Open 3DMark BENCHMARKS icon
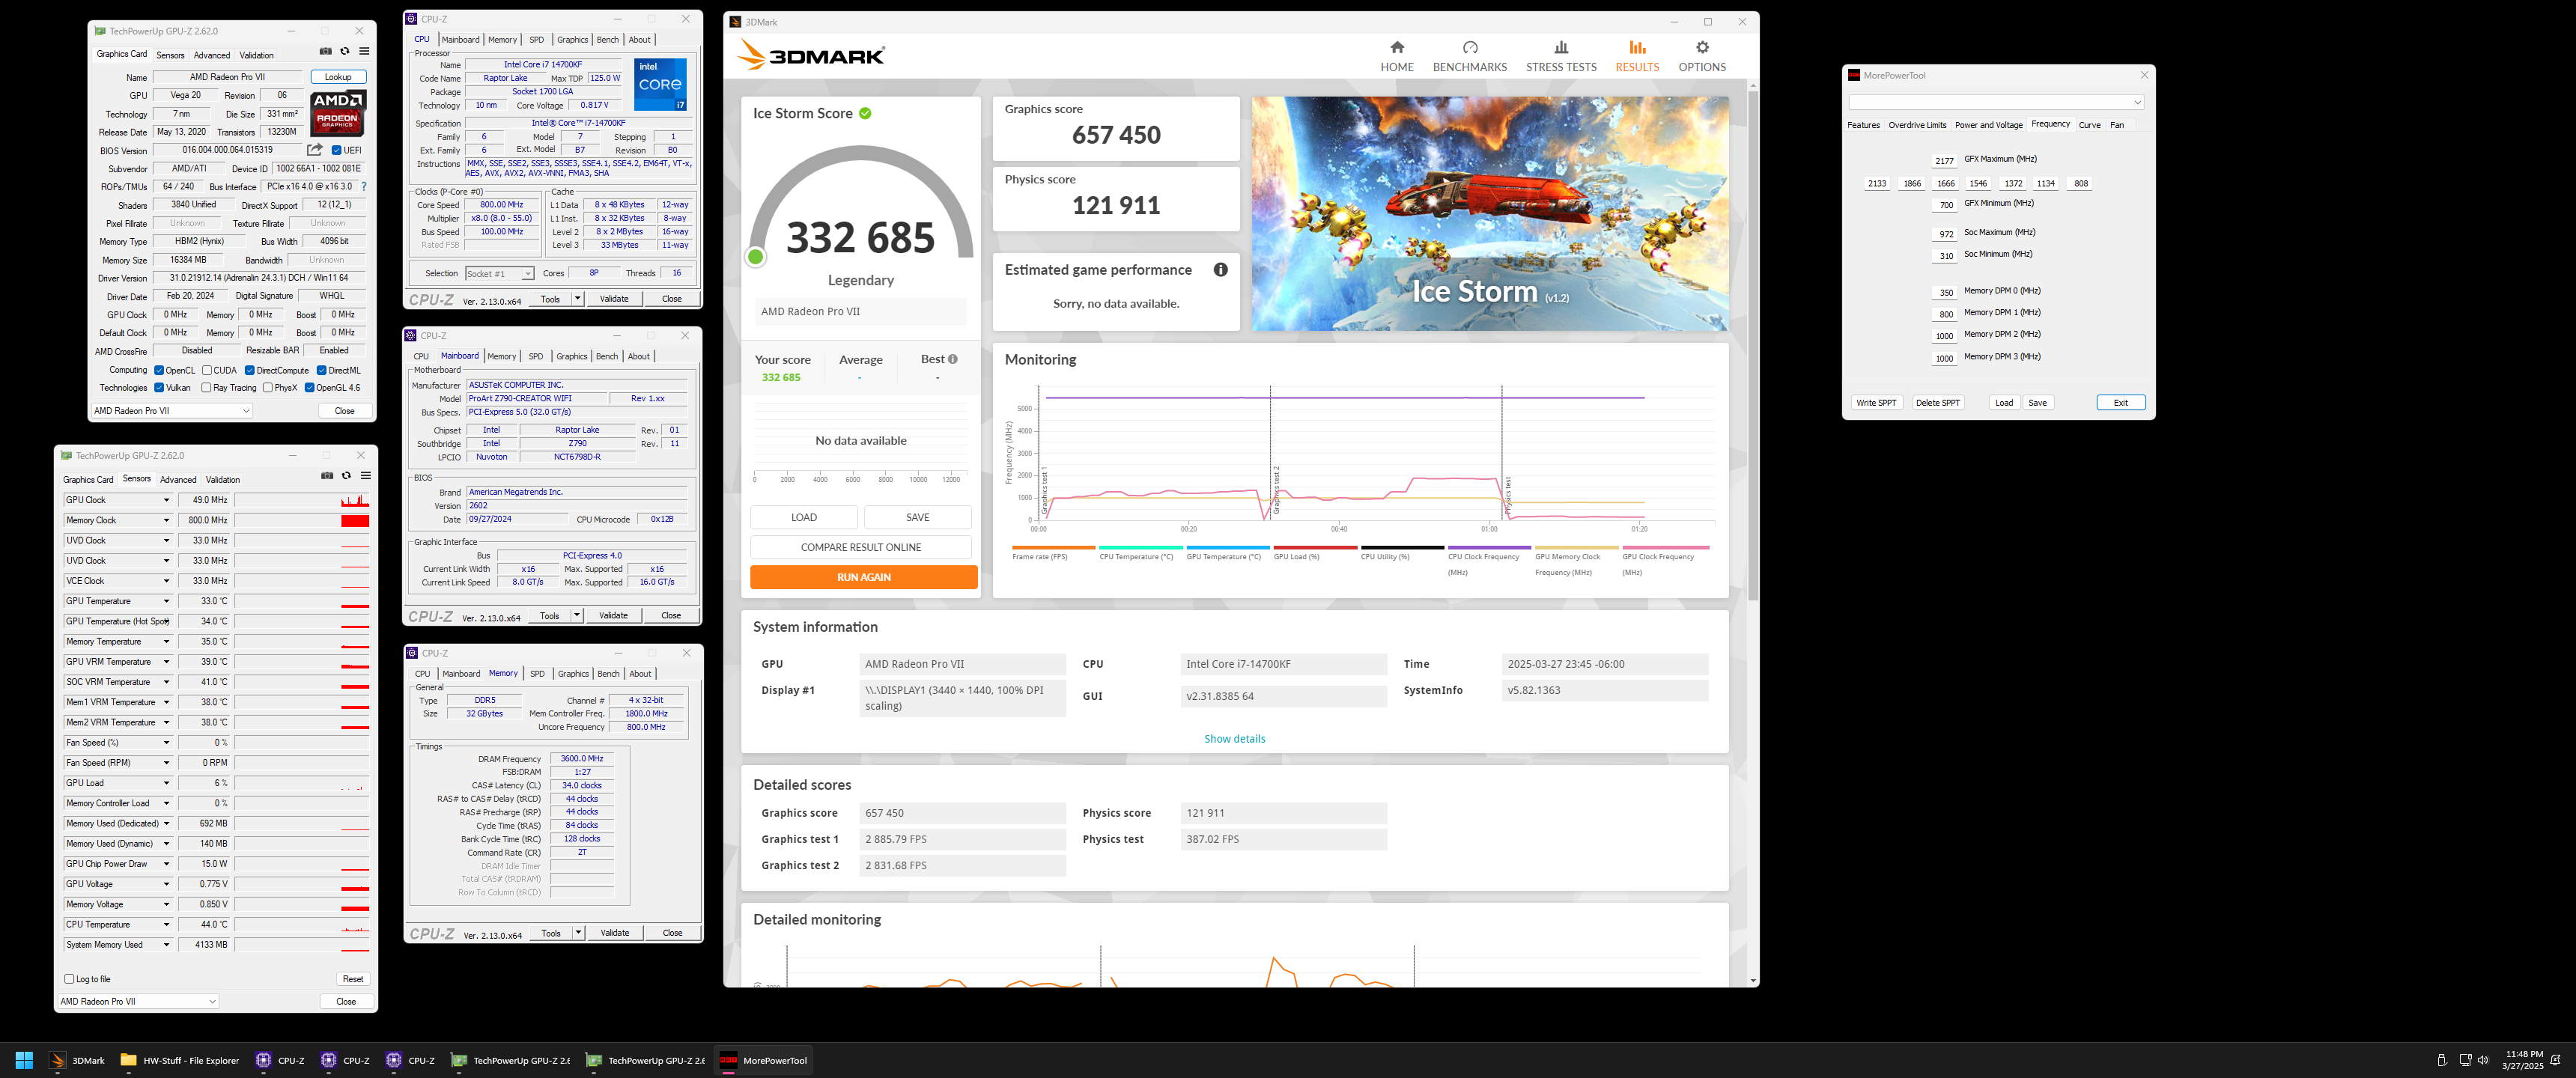 (1469, 47)
